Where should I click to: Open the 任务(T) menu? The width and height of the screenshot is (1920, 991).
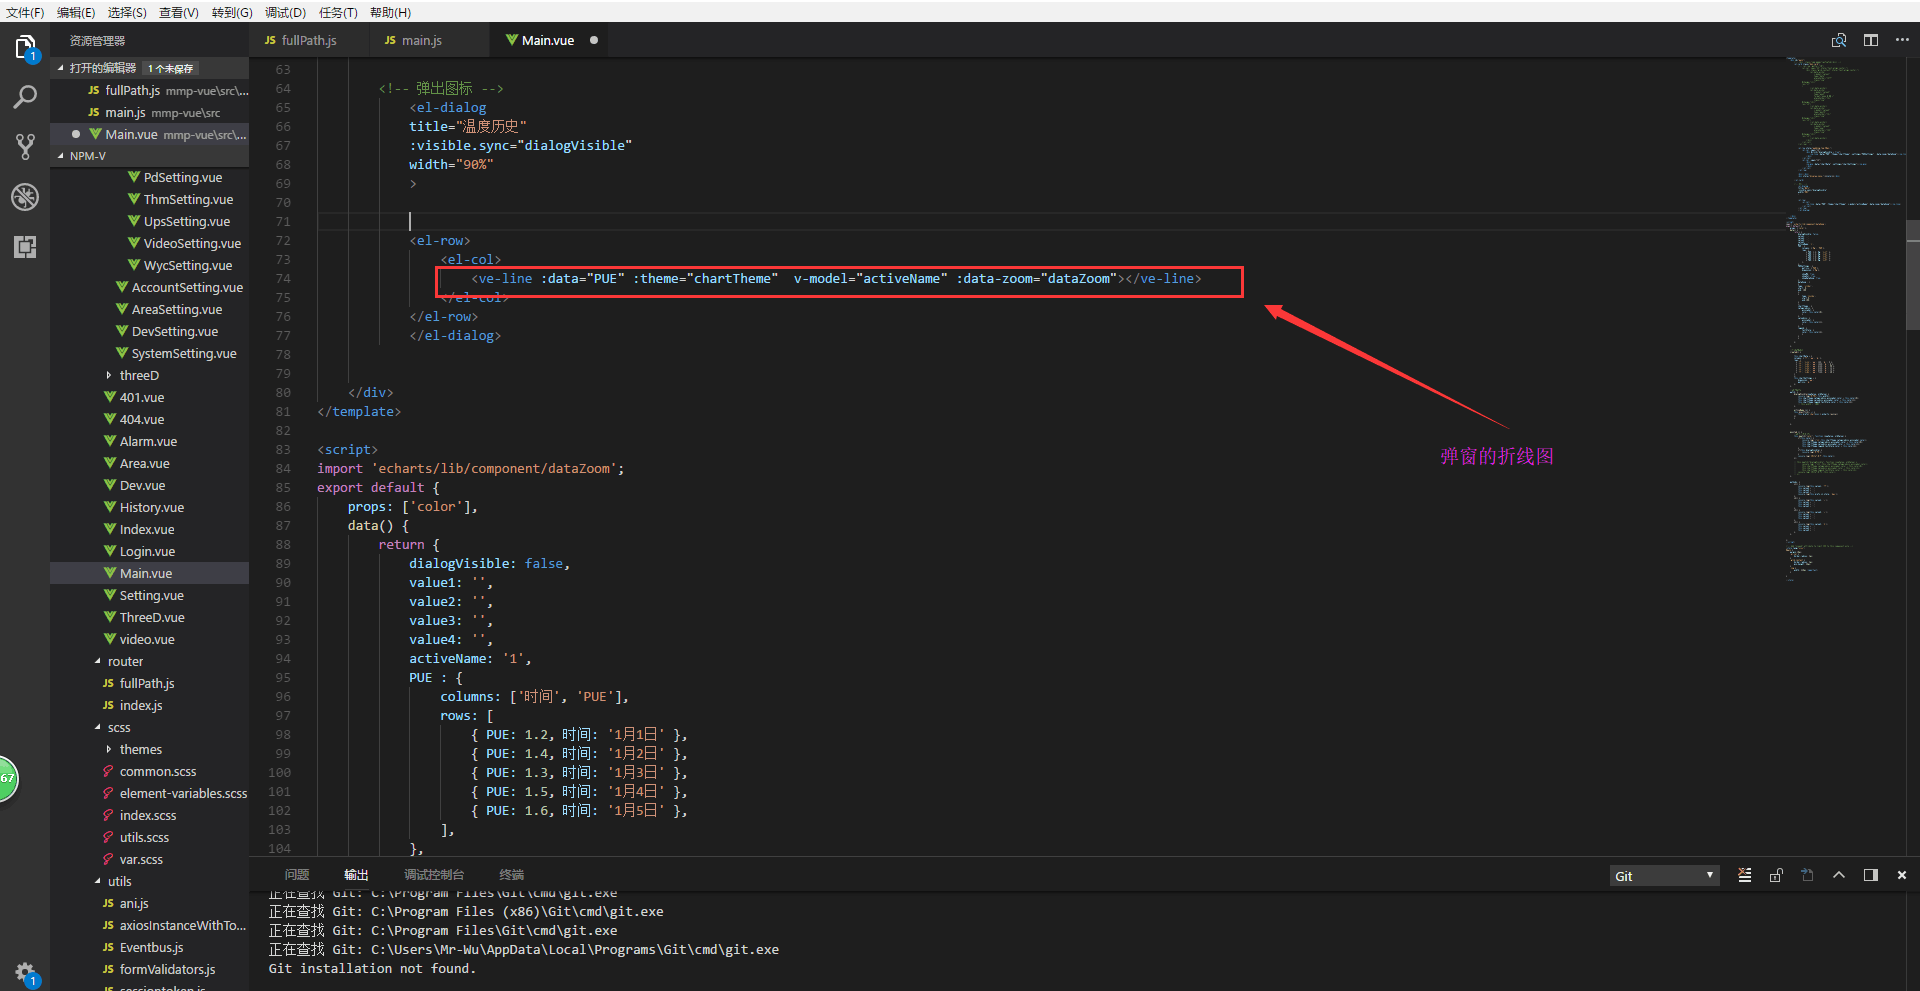point(338,12)
